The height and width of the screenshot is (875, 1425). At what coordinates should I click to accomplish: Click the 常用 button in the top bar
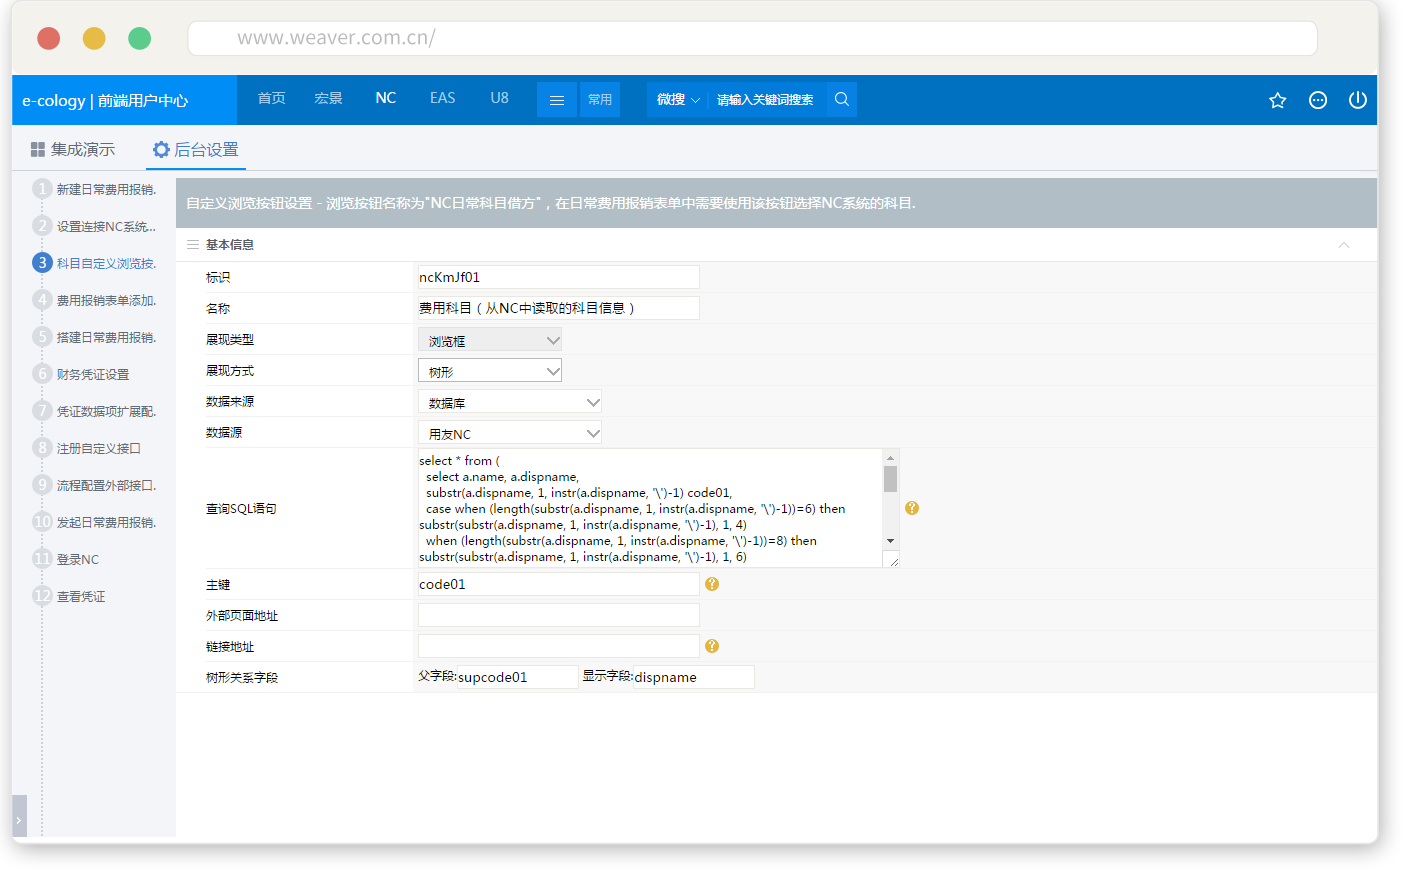(600, 100)
